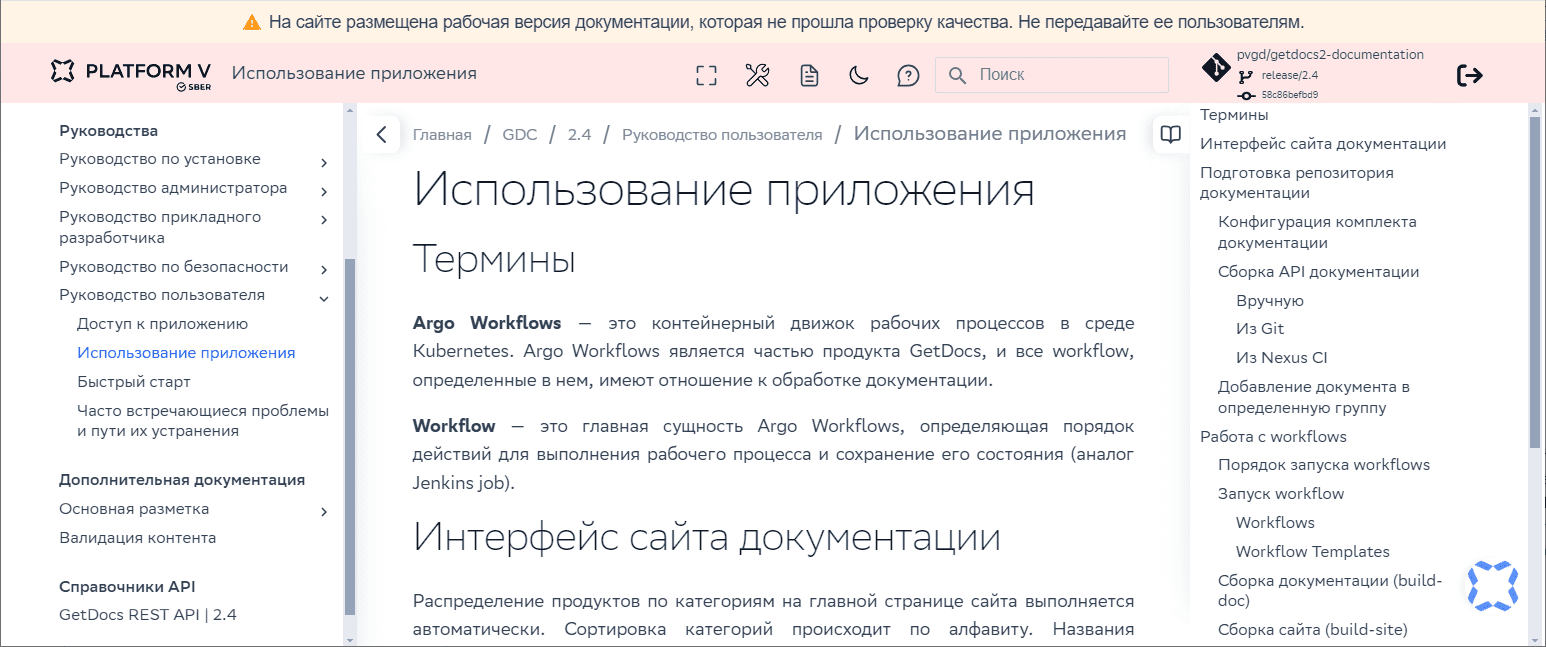Expand the Основная разметка section
This screenshot has height=647, width=1546.
click(x=323, y=511)
